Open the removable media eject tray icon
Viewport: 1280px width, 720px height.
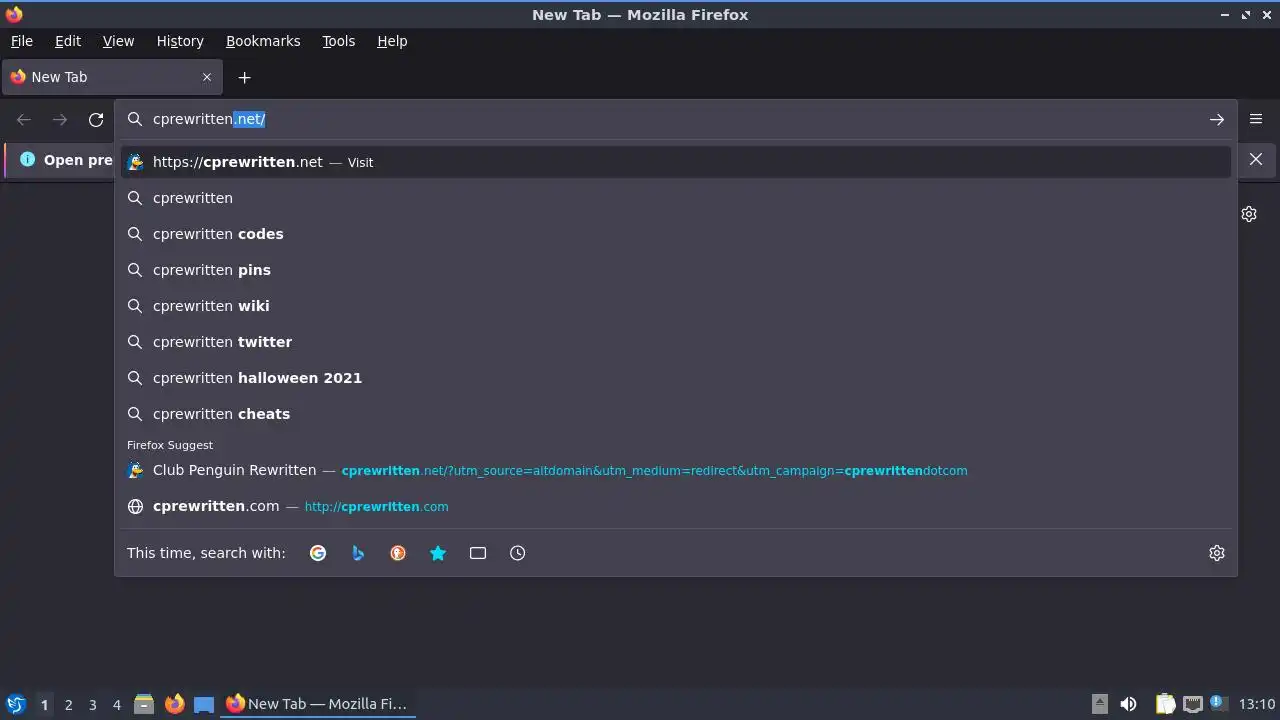(x=1099, y=704)
